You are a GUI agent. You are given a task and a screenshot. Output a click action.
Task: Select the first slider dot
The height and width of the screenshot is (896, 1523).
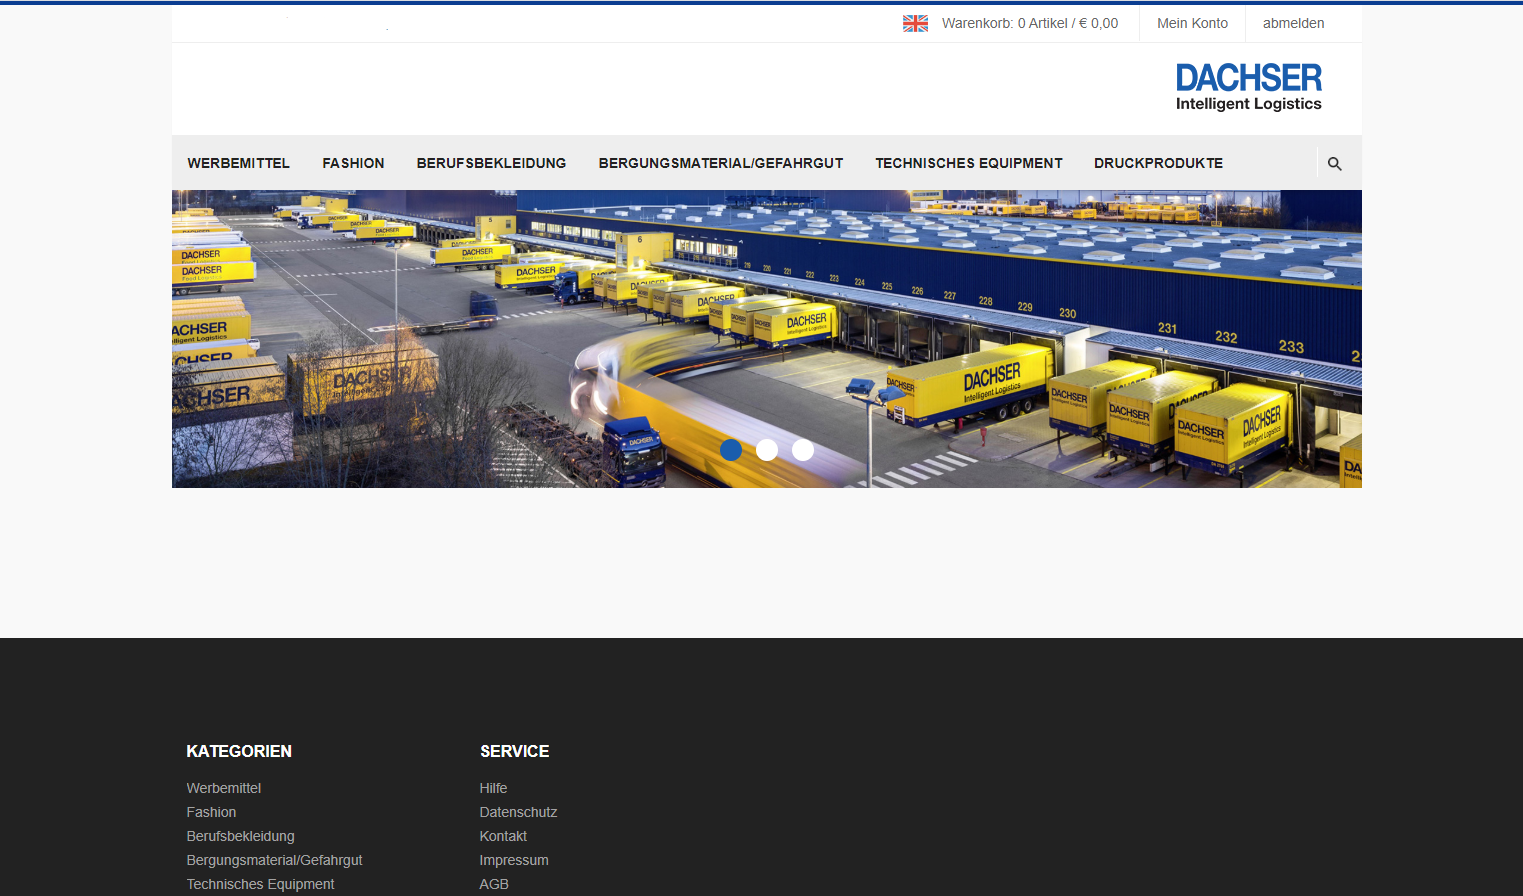click(x=731, y=450)
